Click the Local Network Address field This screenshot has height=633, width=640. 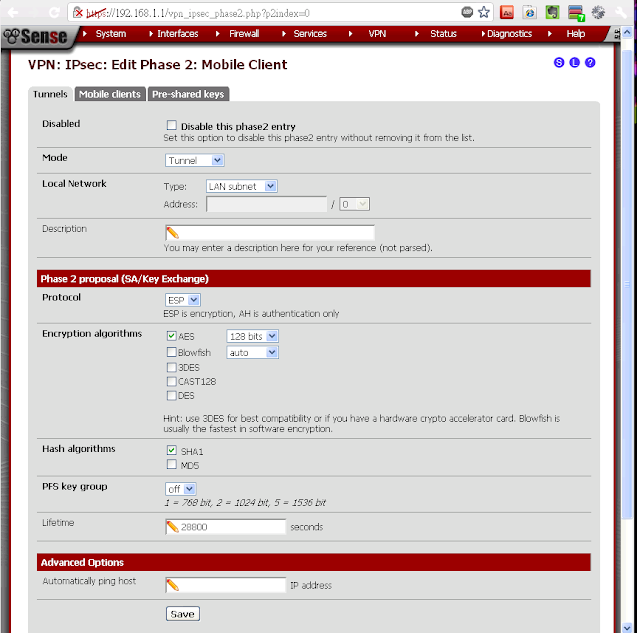click(x=267, y=204)
